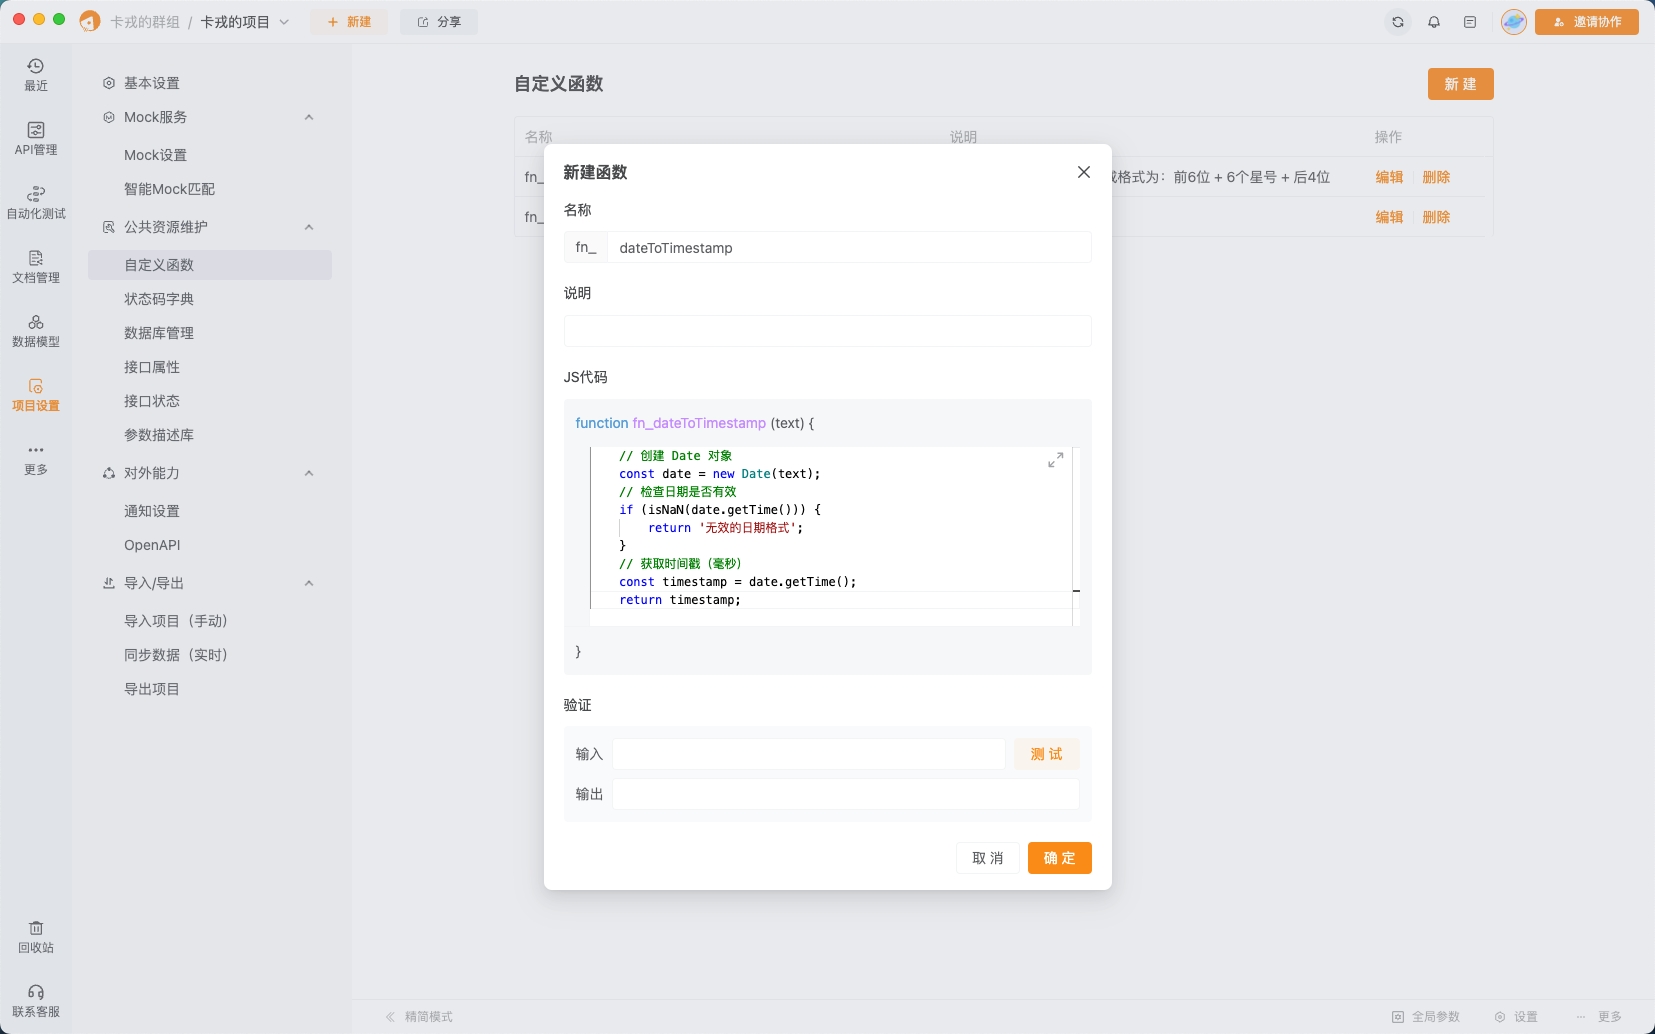This screenshot has width=1655, height=1034.
Task: Focus the 输入 test input field
Action: pyautogui.click(x=809, y=754)
